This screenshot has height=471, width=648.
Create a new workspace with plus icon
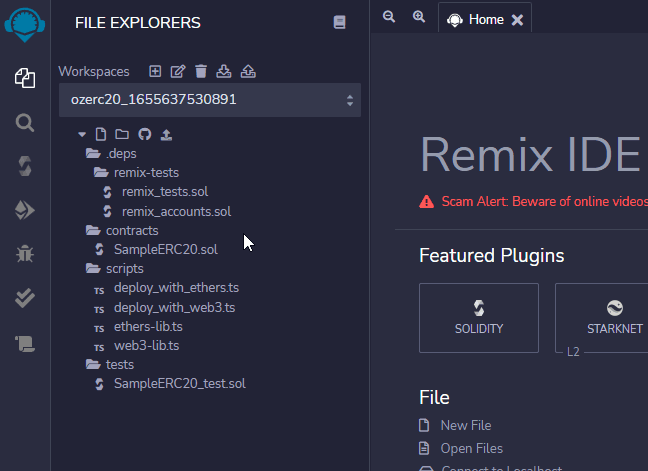point(155,71)
